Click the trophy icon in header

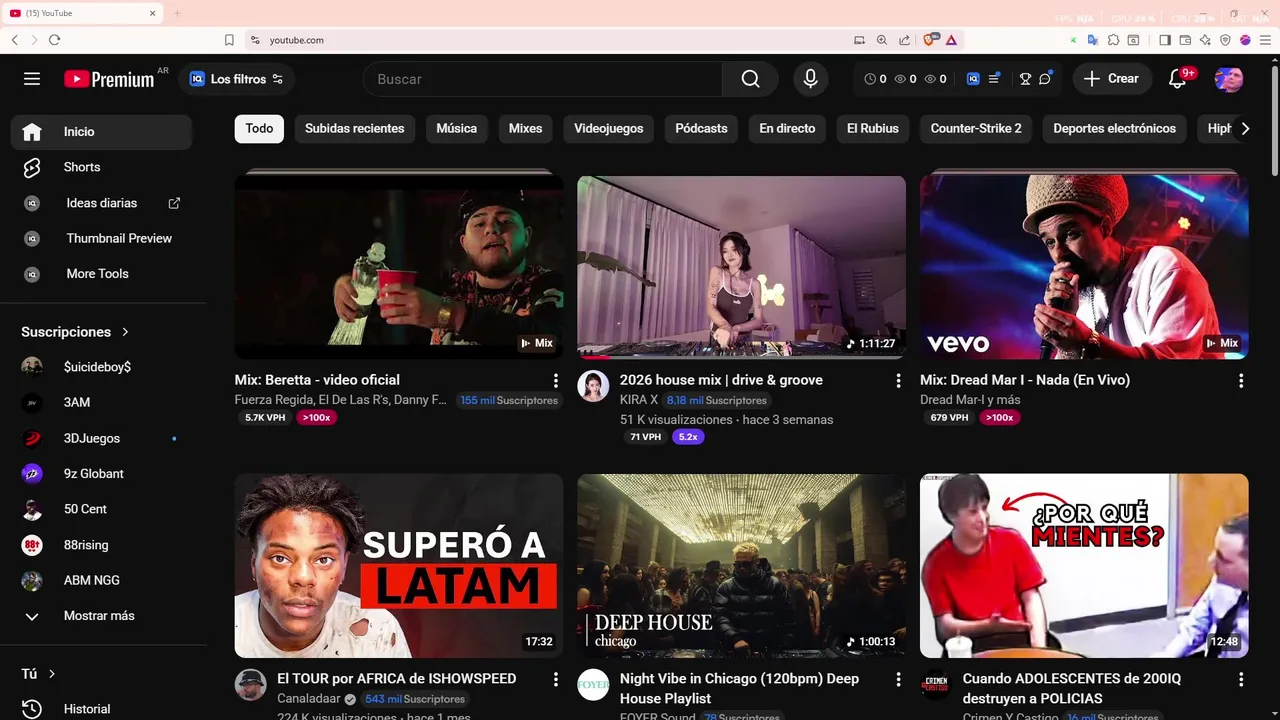pyautogui.click(x=1025, y=79)
